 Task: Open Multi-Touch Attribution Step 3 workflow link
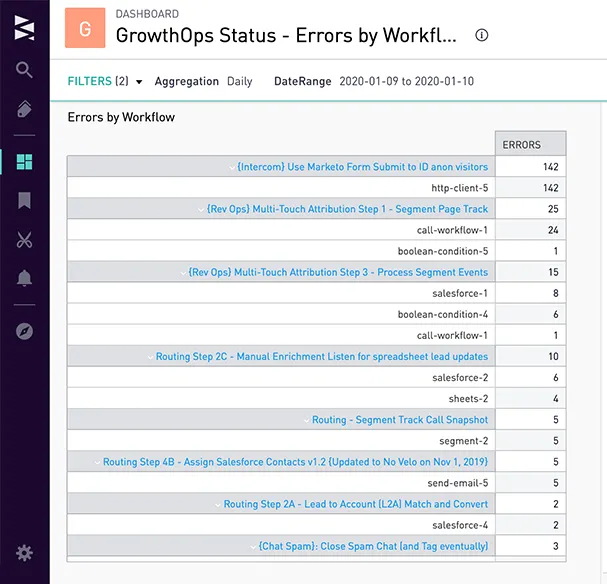coord(338,272)
